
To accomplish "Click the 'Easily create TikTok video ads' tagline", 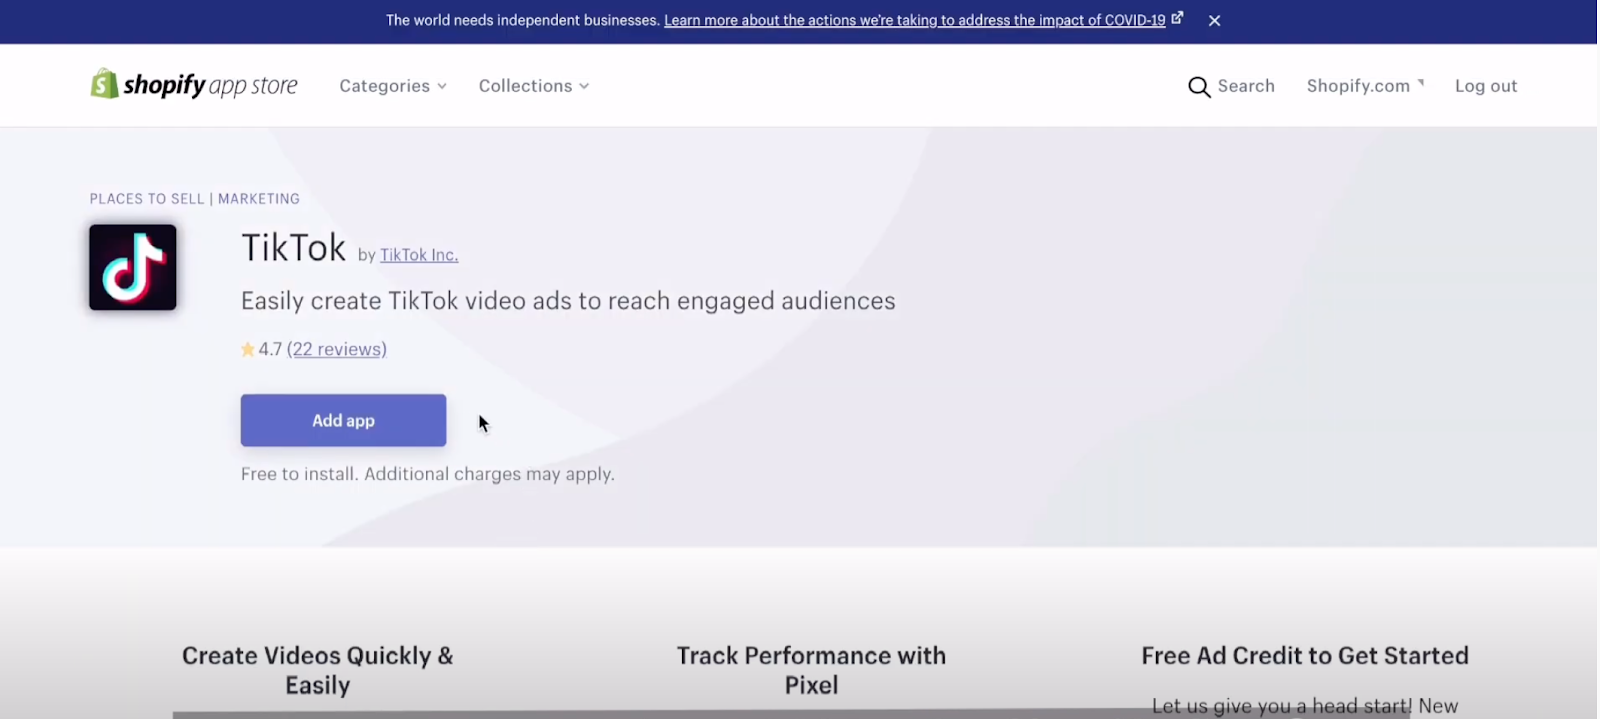I will coord(568,301).
